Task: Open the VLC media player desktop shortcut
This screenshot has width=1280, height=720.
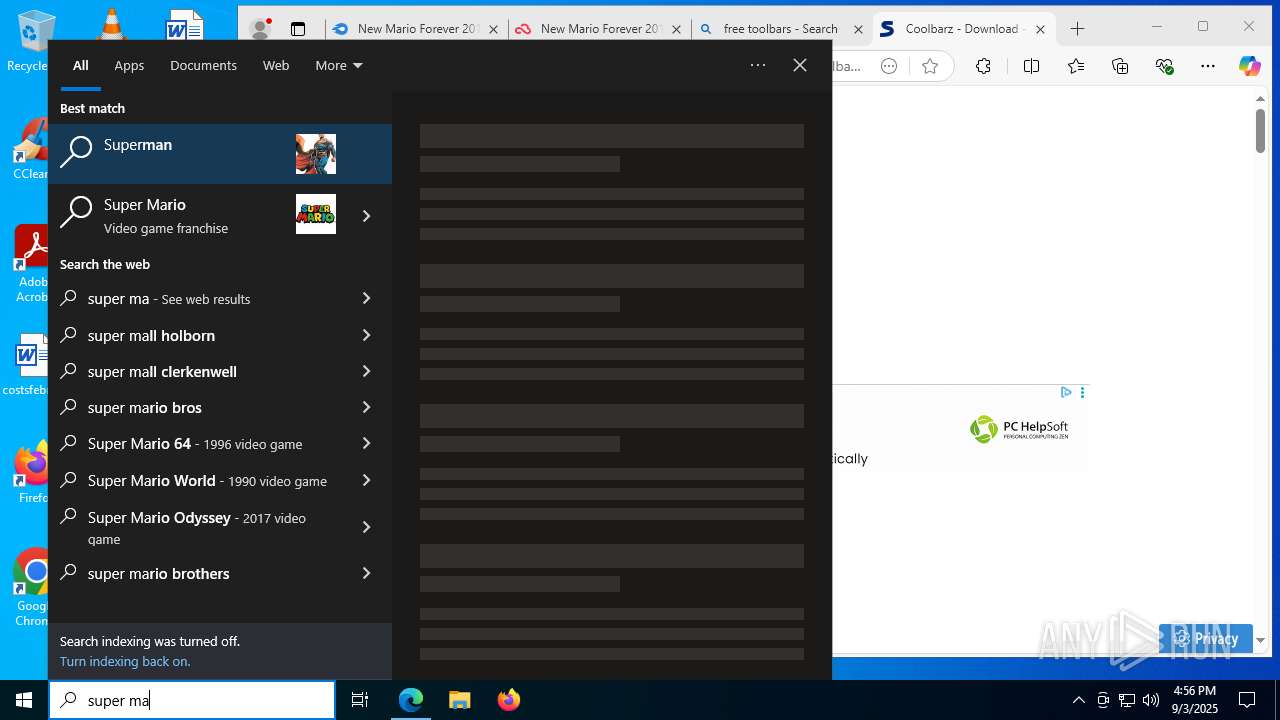Action: (x=112, y=25)
